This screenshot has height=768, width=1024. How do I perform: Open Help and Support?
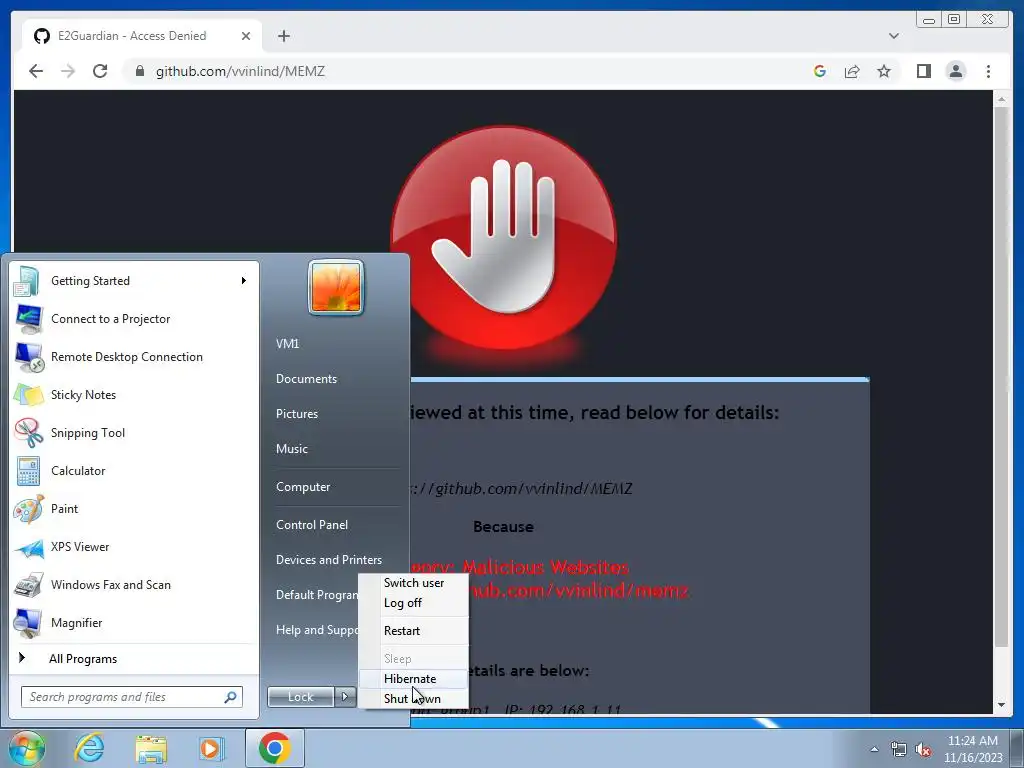point(316,630)
